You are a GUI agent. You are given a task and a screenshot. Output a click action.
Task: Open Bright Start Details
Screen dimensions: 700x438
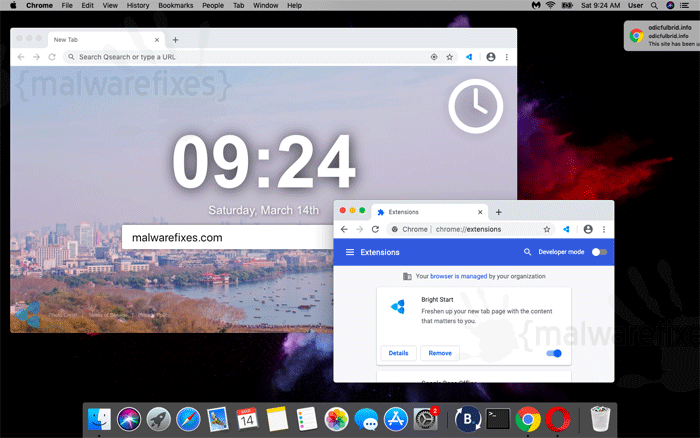(x=398, y=353)
